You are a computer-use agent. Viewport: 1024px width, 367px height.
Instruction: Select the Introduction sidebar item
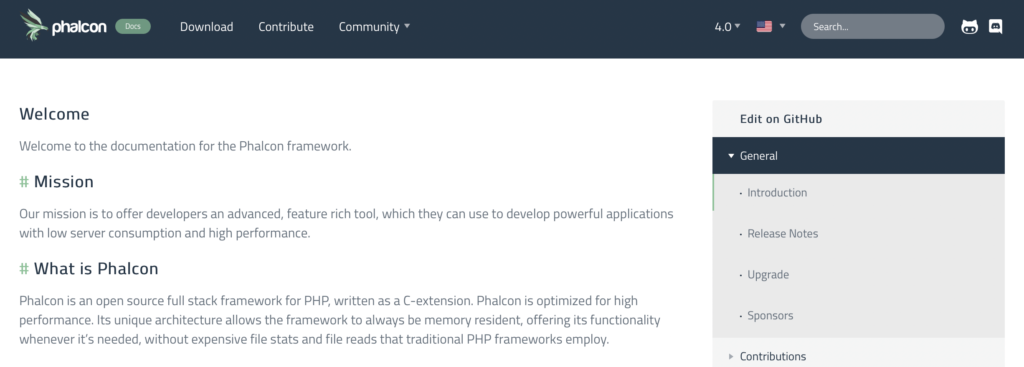coord(777,193)
